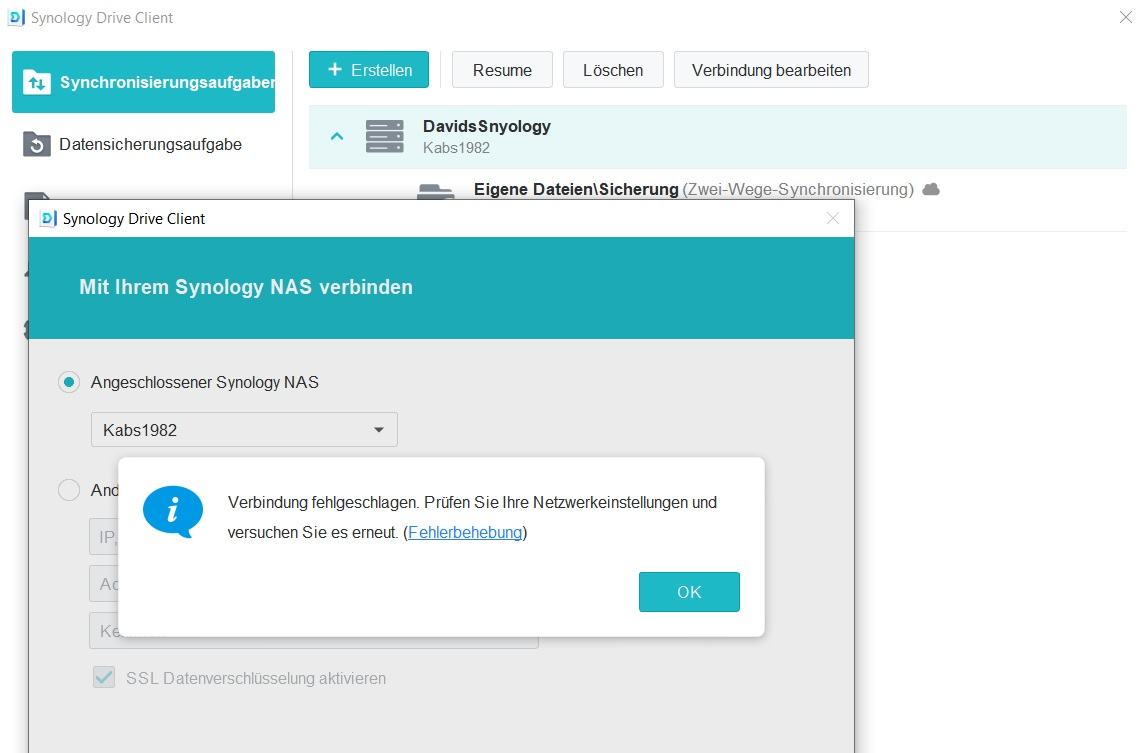Close the connect to NAS dialog
Viewport: 1143px width, 753px height.
pyautogui.click(x=833, y=219)
